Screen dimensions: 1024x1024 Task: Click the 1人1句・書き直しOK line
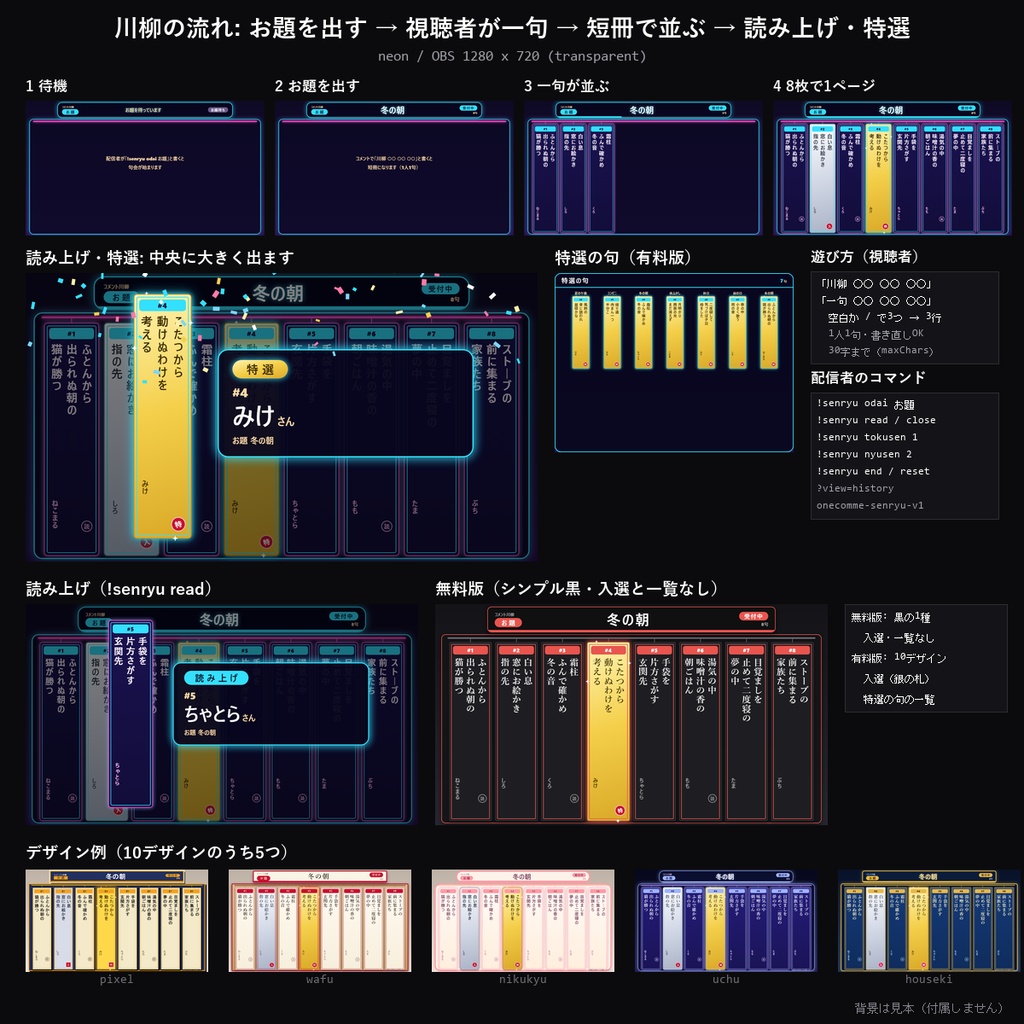[876, 334]
